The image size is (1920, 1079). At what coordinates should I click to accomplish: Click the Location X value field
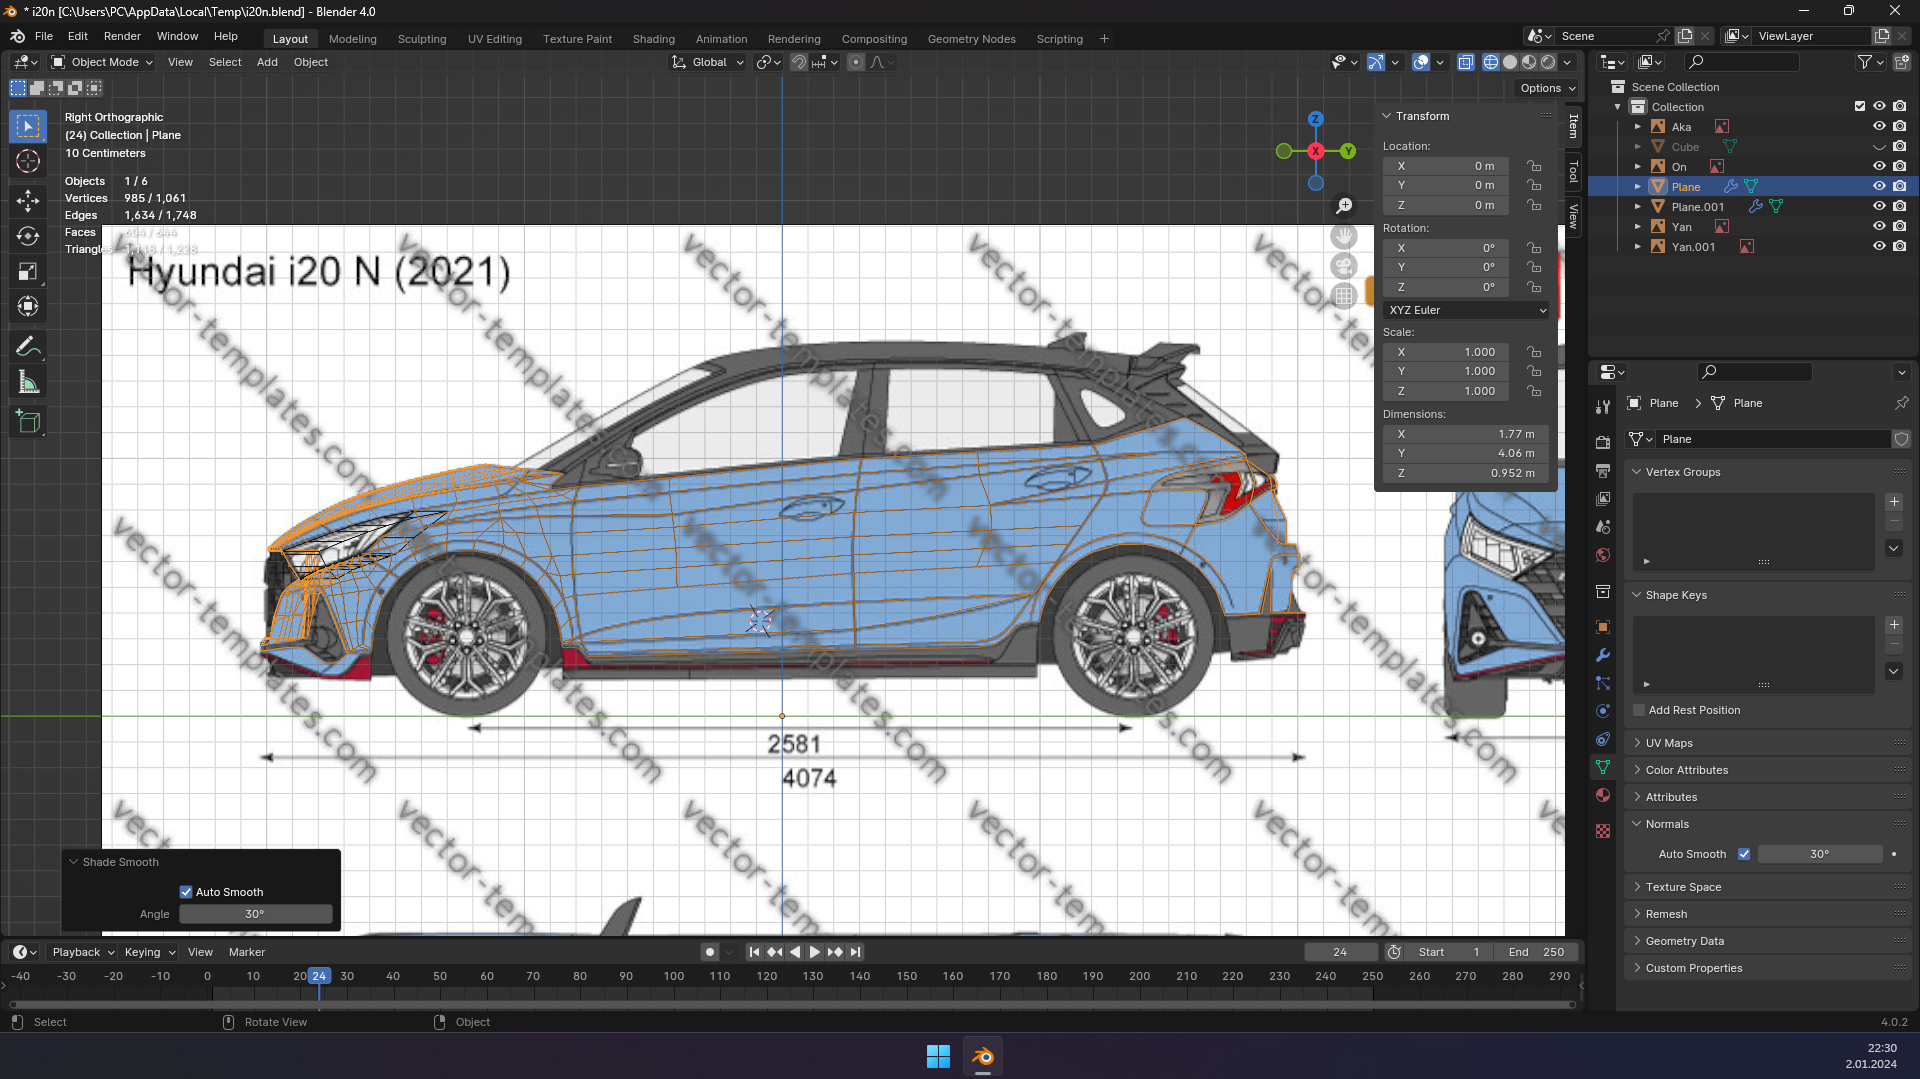click(1446, 166)
